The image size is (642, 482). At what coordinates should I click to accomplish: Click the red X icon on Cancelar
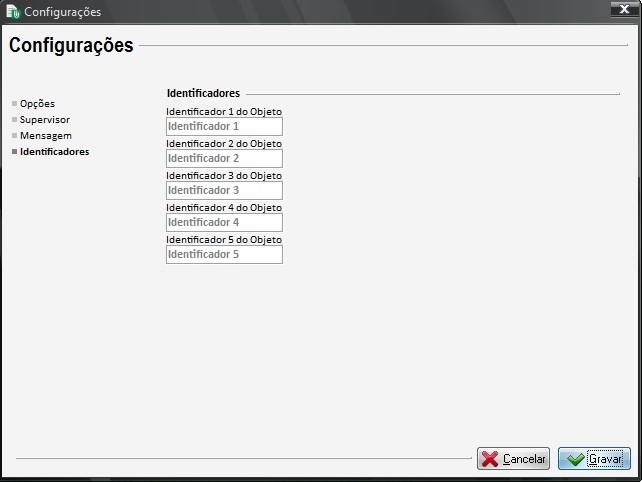[x=489, y=459]
